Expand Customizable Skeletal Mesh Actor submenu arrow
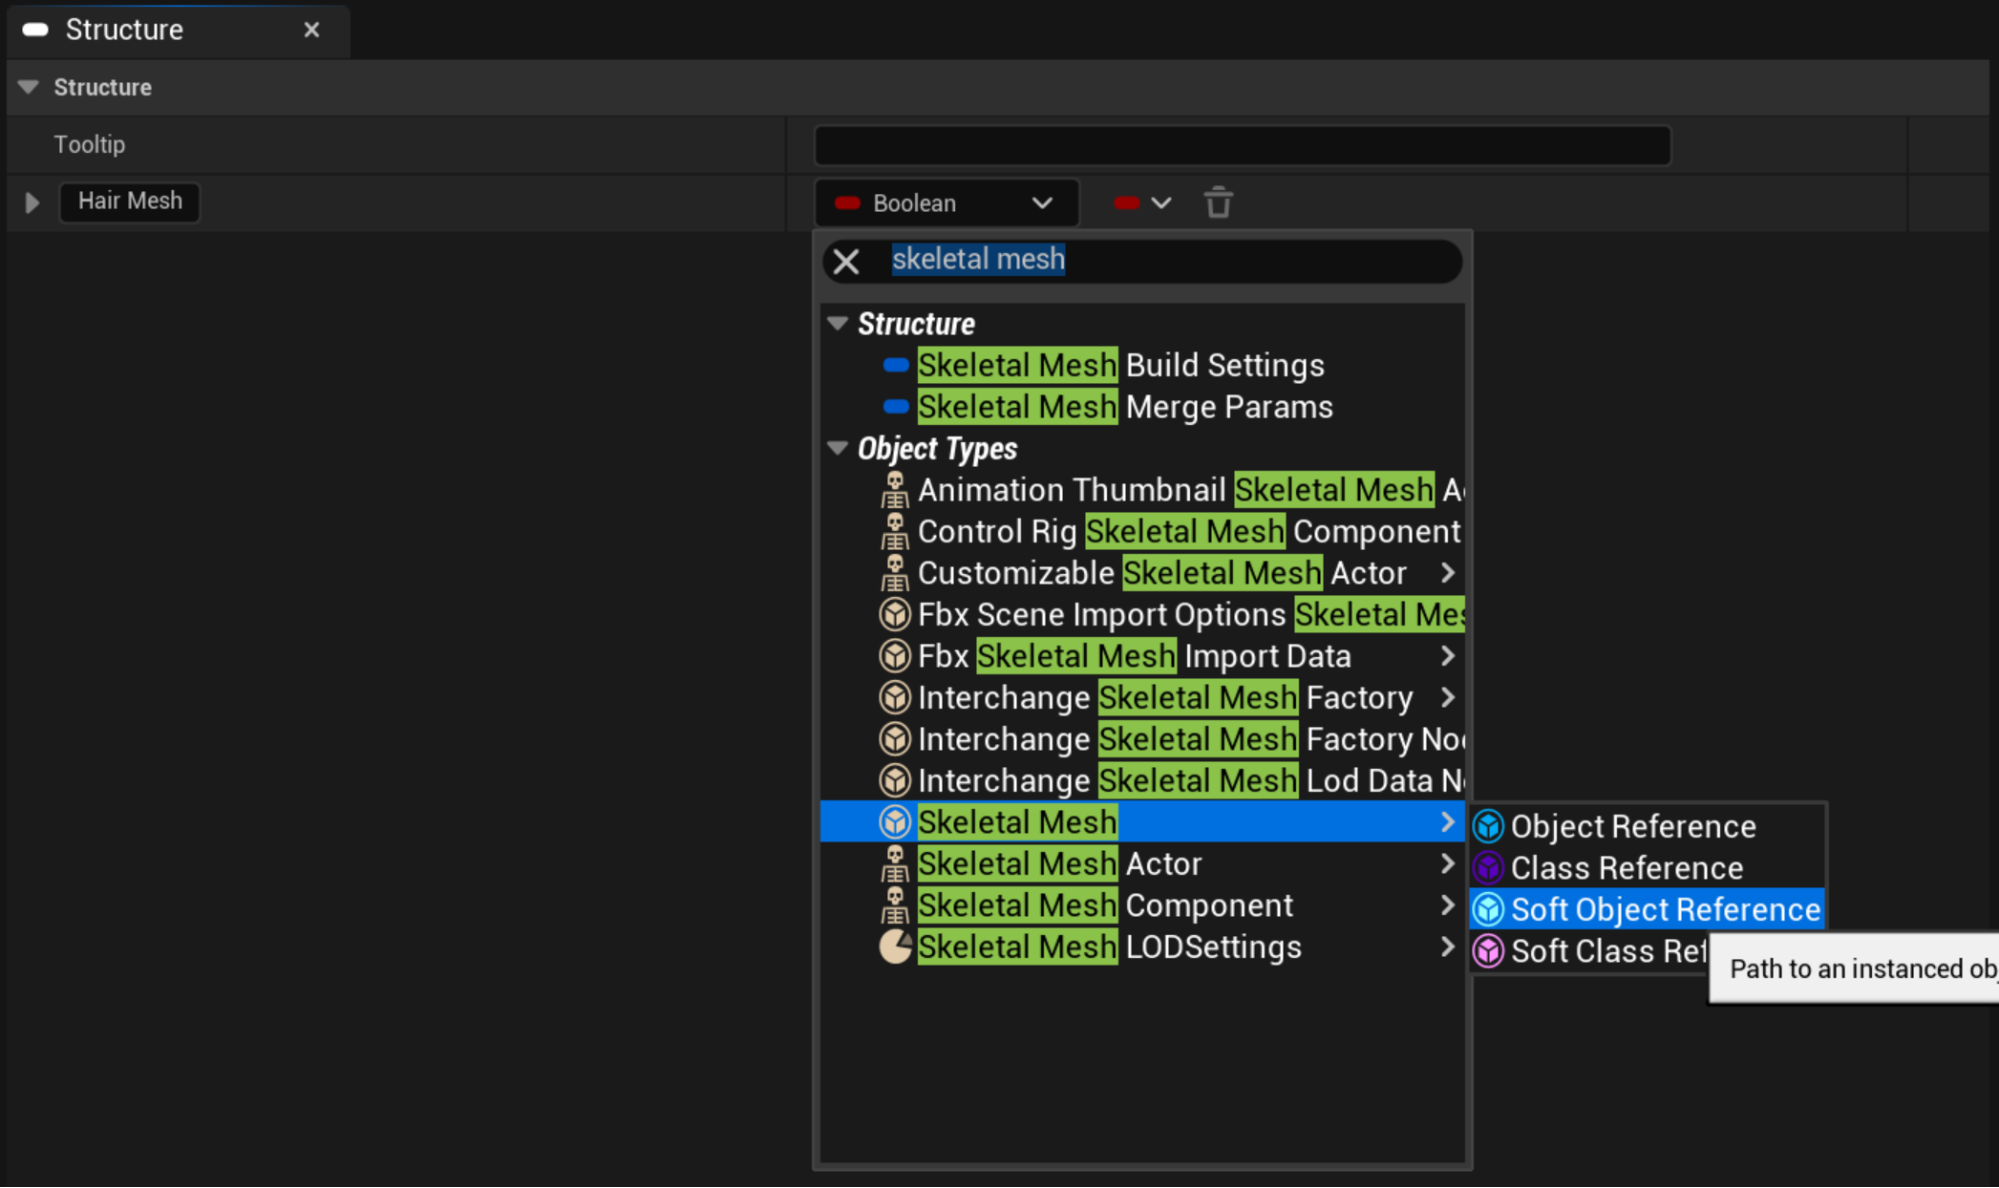This screenshot has height=1188, width=1999. [x=1447, y=573]
